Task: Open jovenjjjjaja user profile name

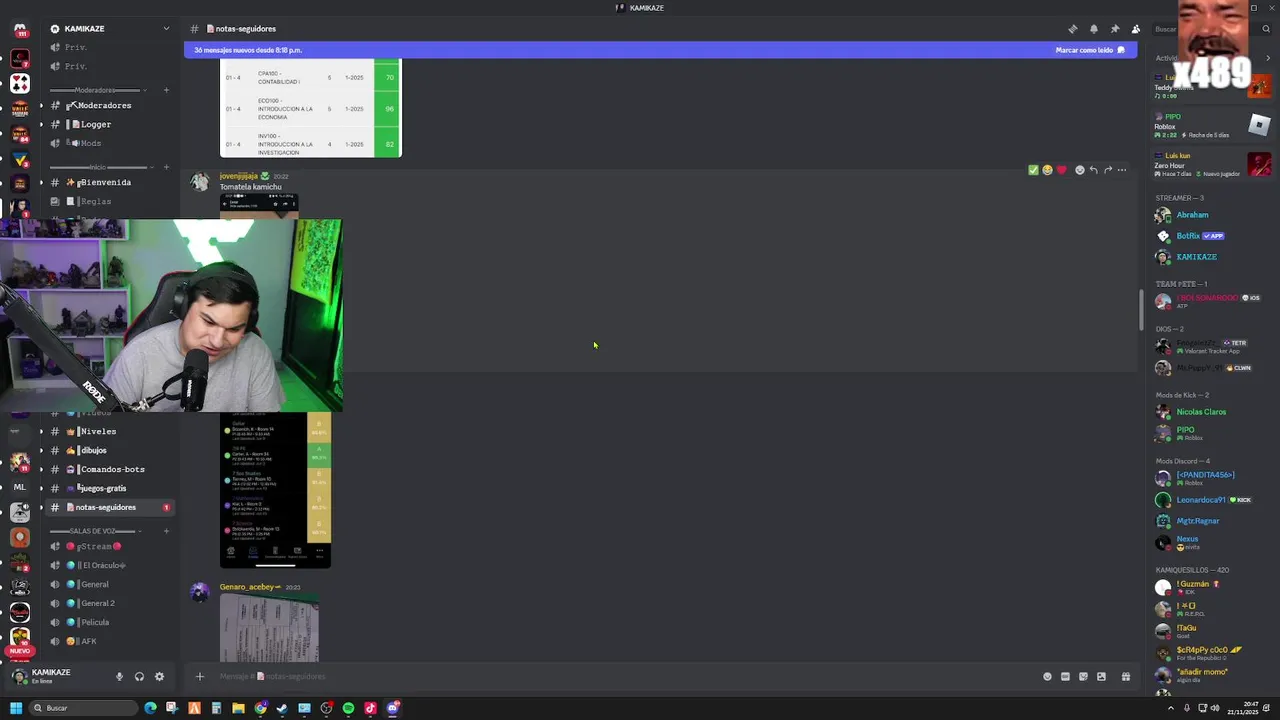Action: coord(239,176)
